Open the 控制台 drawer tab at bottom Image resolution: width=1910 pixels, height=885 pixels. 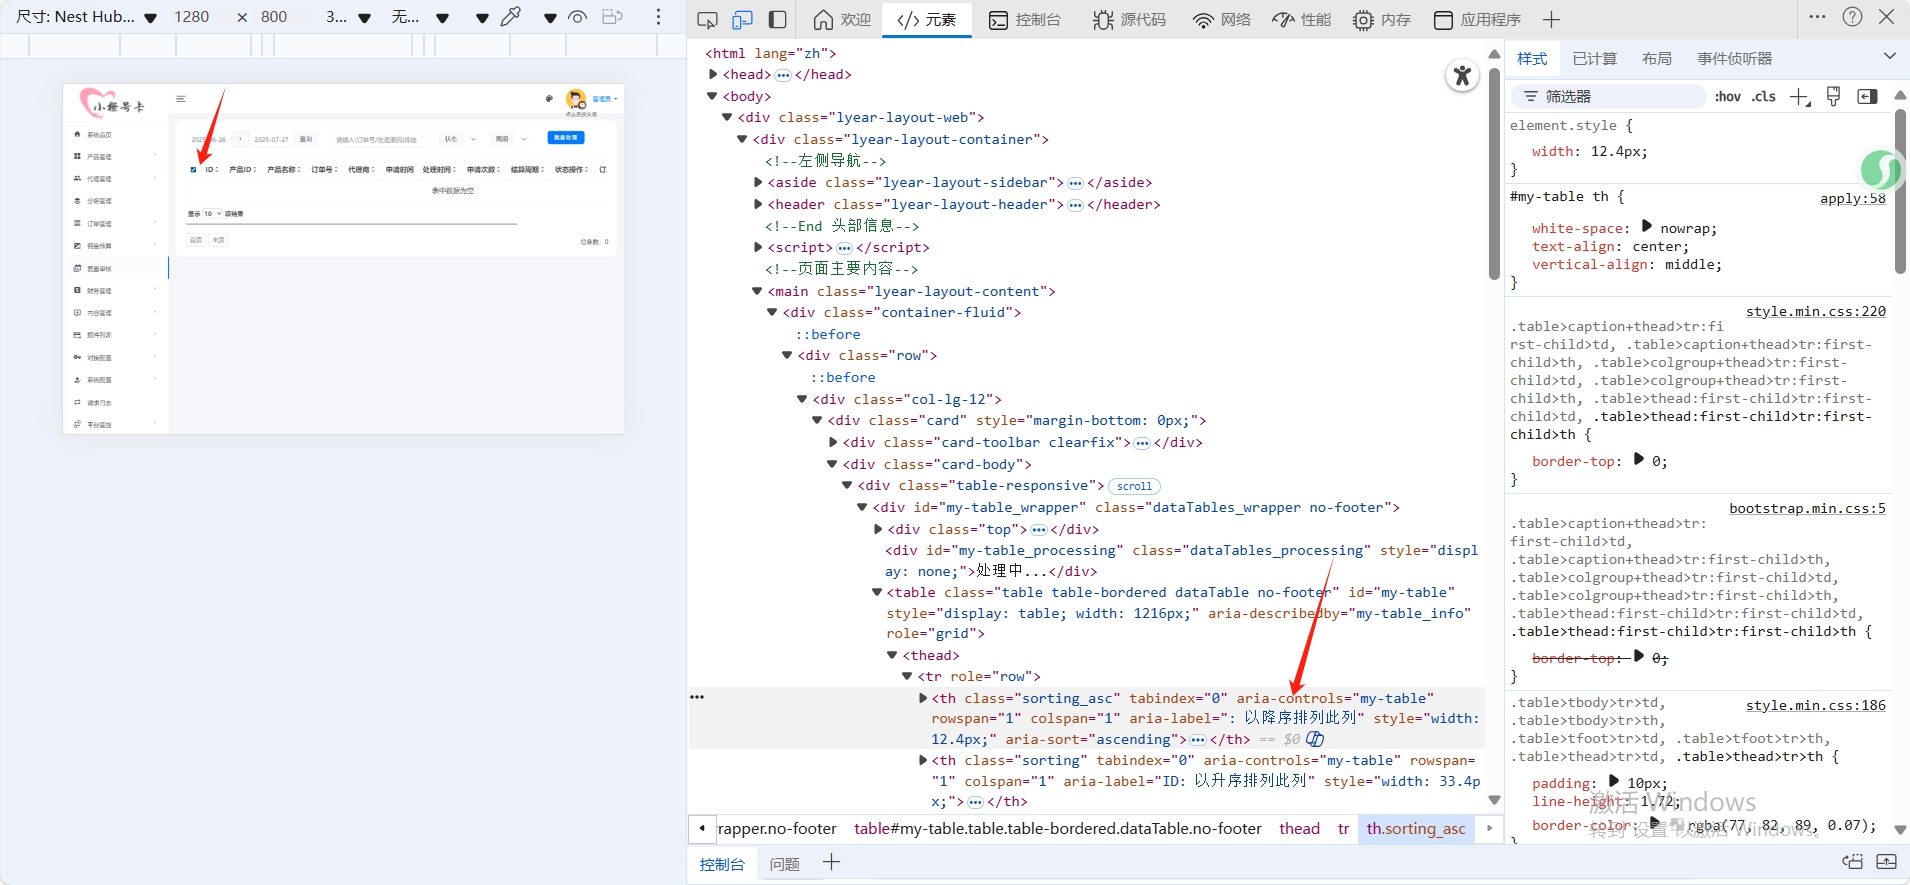coord(722,864)
